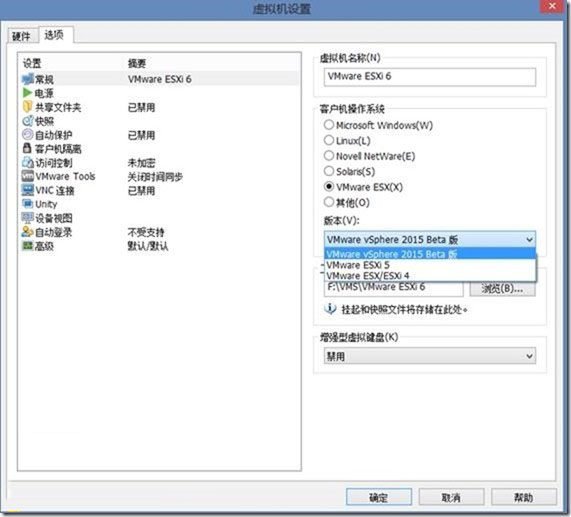Select the Unity row label
Screen dimensions: 571x517
[x=46, y=204]
